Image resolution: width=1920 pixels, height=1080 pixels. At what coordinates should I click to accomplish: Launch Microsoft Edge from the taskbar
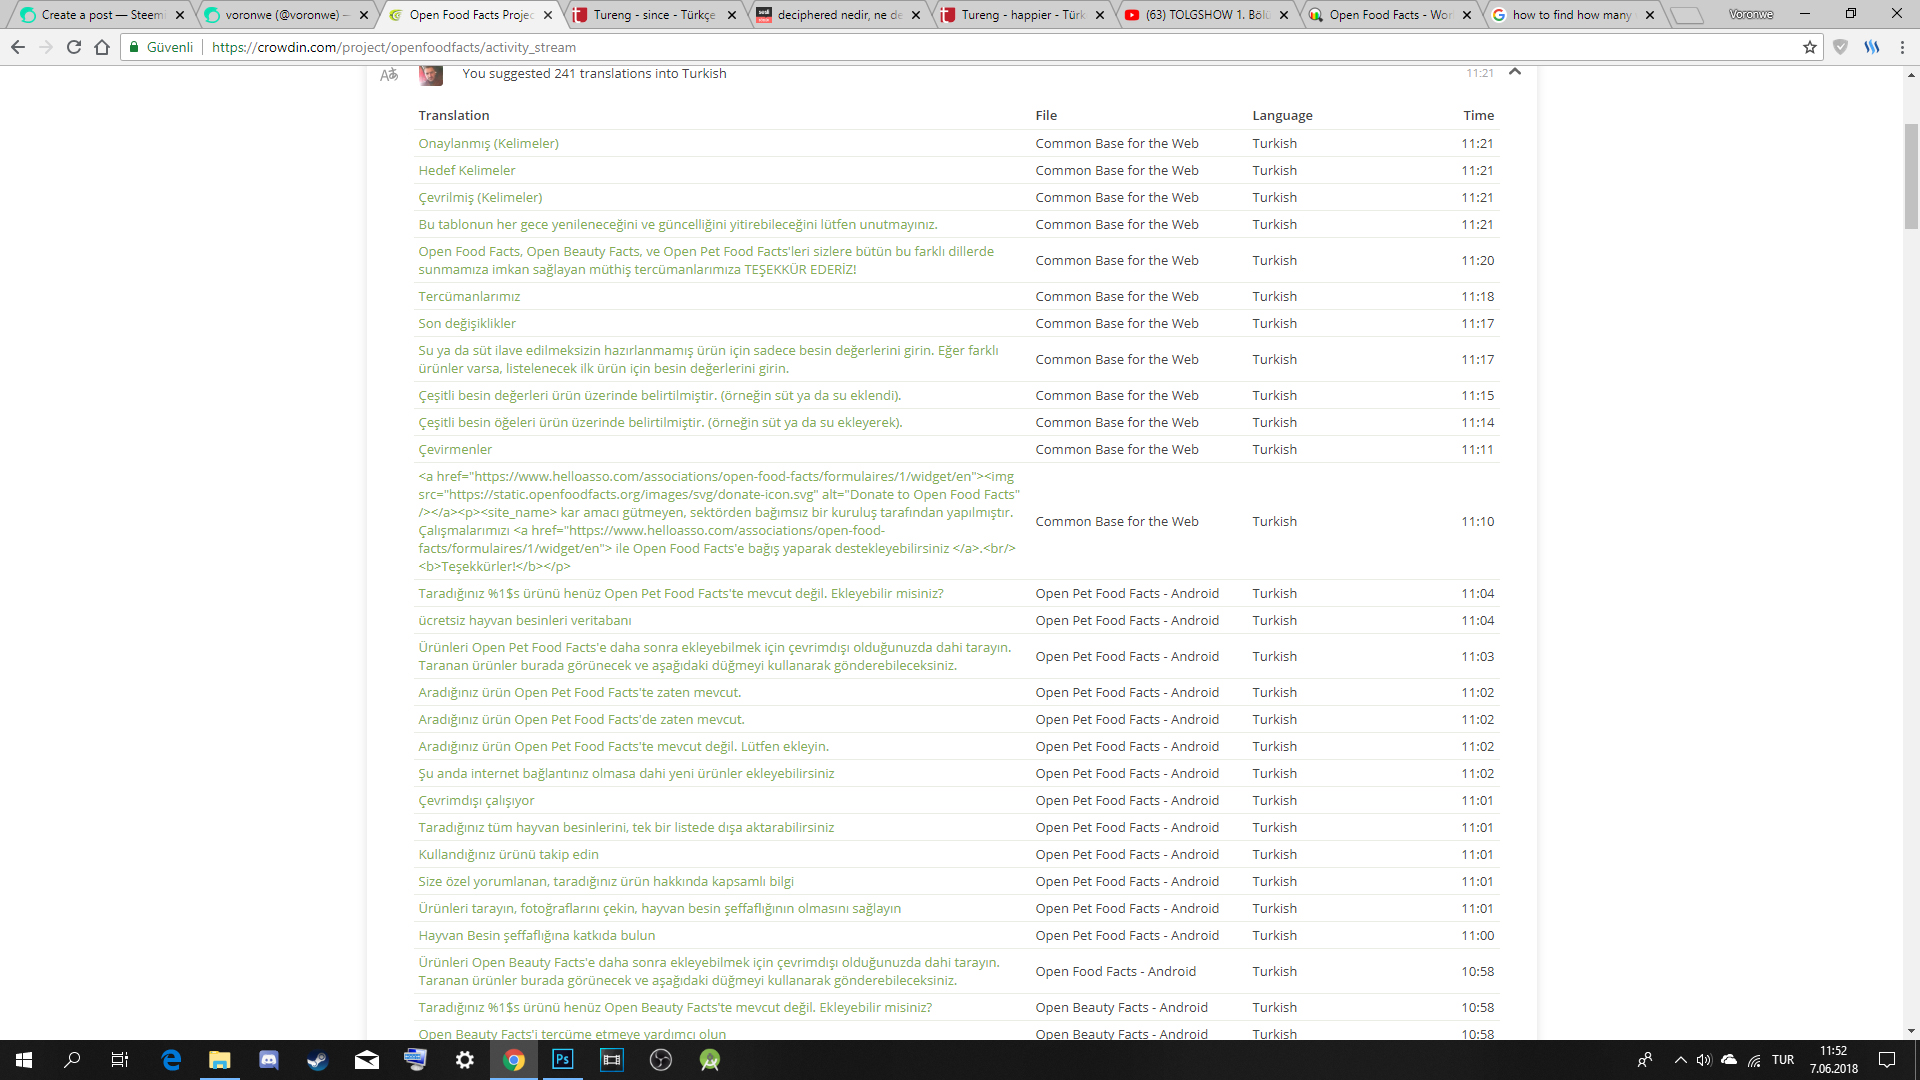click(171, 1060)
